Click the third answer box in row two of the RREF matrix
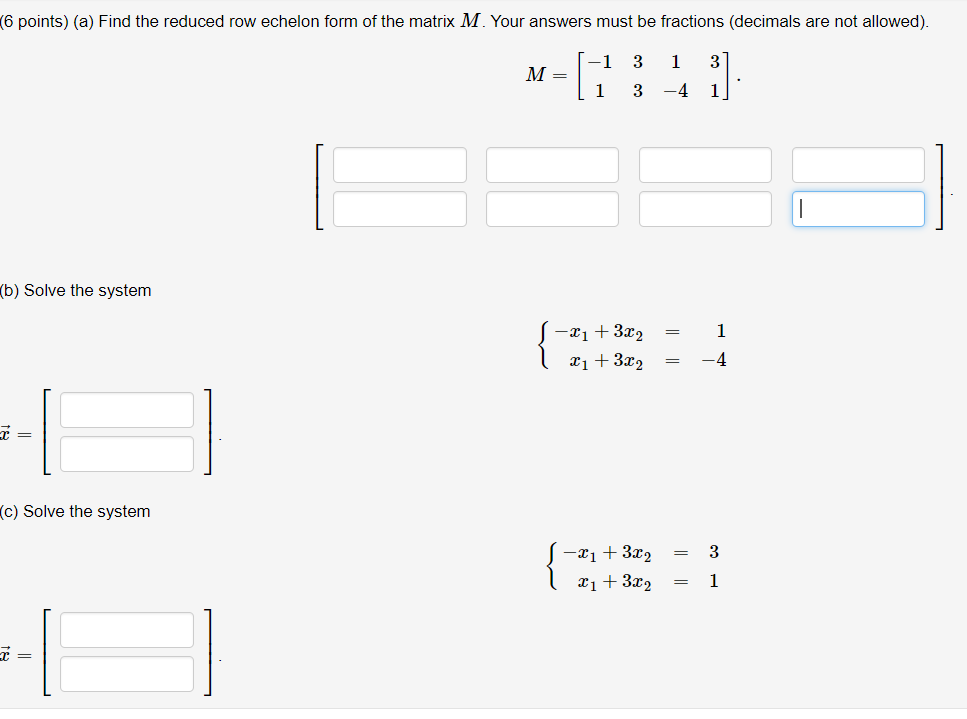 point(705,209)
